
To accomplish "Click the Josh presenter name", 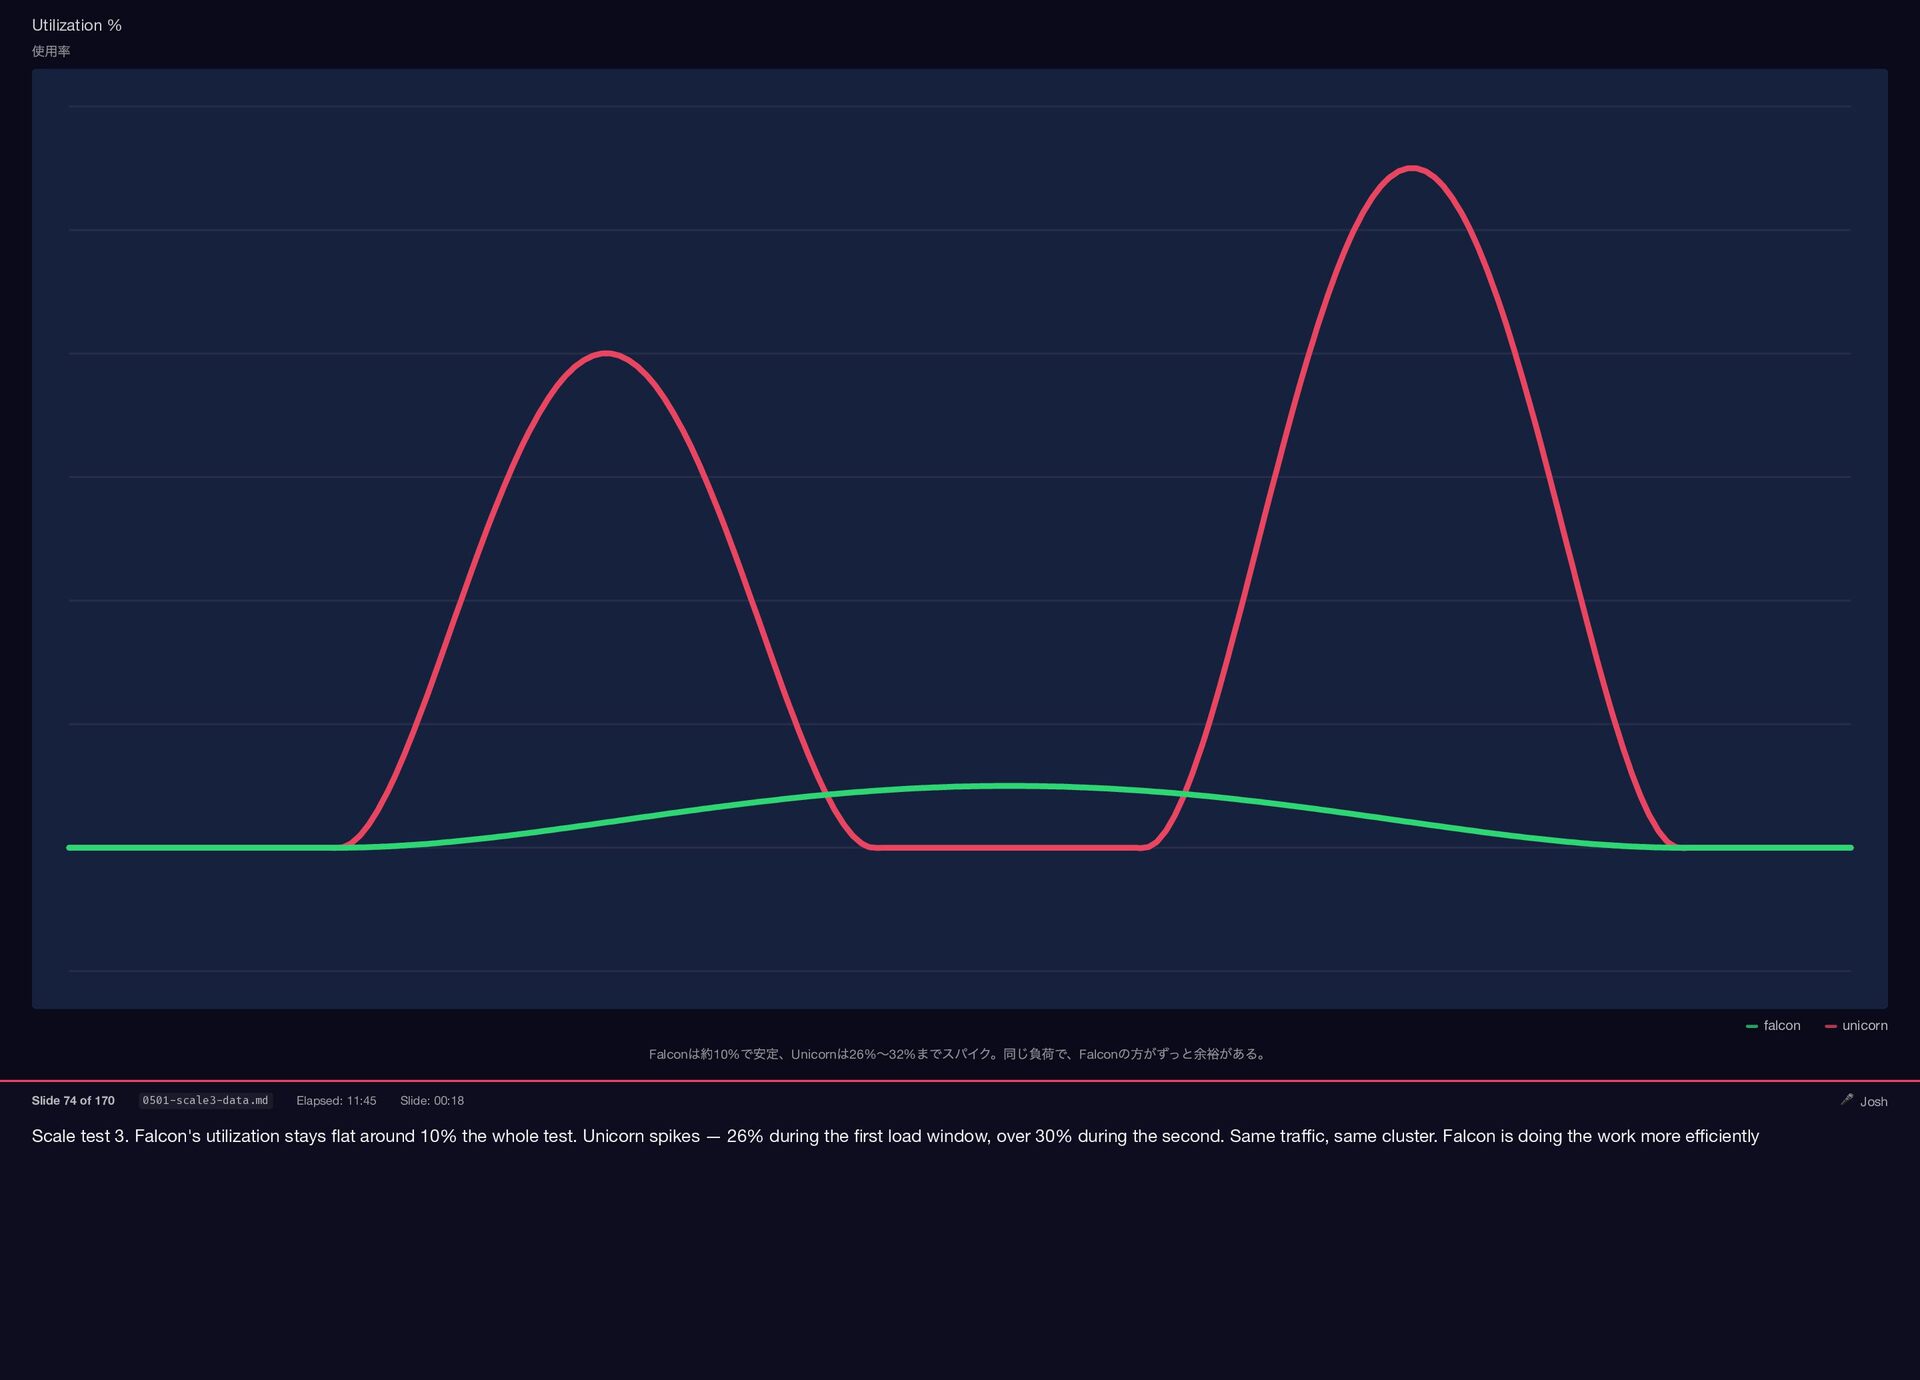I will [x=1873, y=1101].
